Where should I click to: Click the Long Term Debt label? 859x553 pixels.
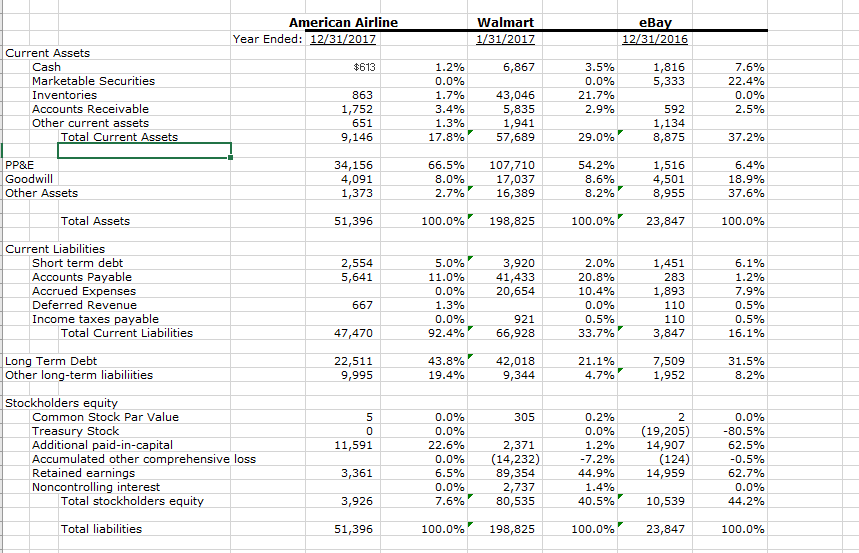point(51,361)
